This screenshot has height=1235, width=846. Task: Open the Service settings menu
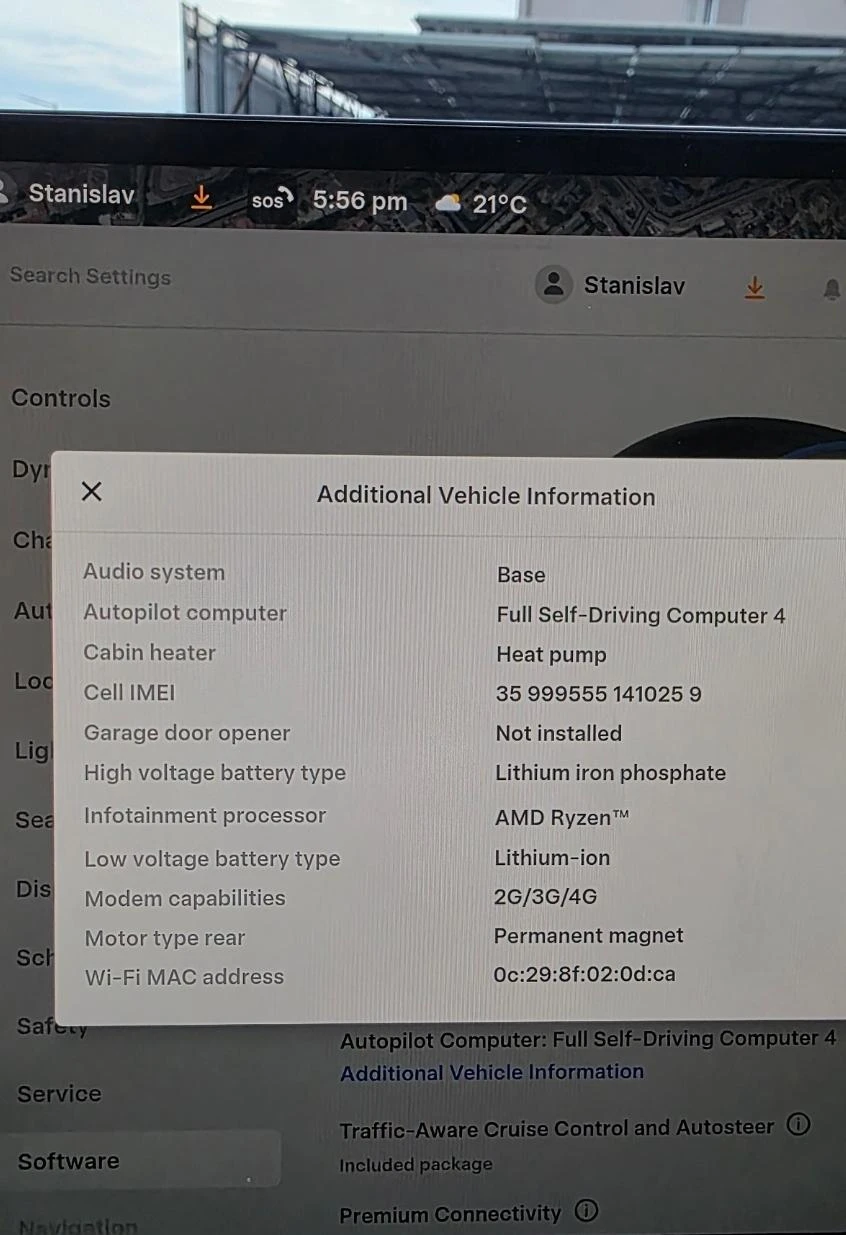pyautogui.click(x=59, y=1093)
